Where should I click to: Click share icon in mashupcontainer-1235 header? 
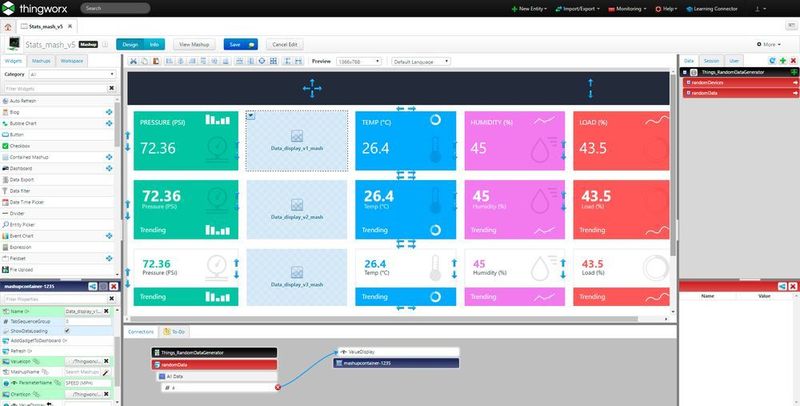[x=93, y=287]
